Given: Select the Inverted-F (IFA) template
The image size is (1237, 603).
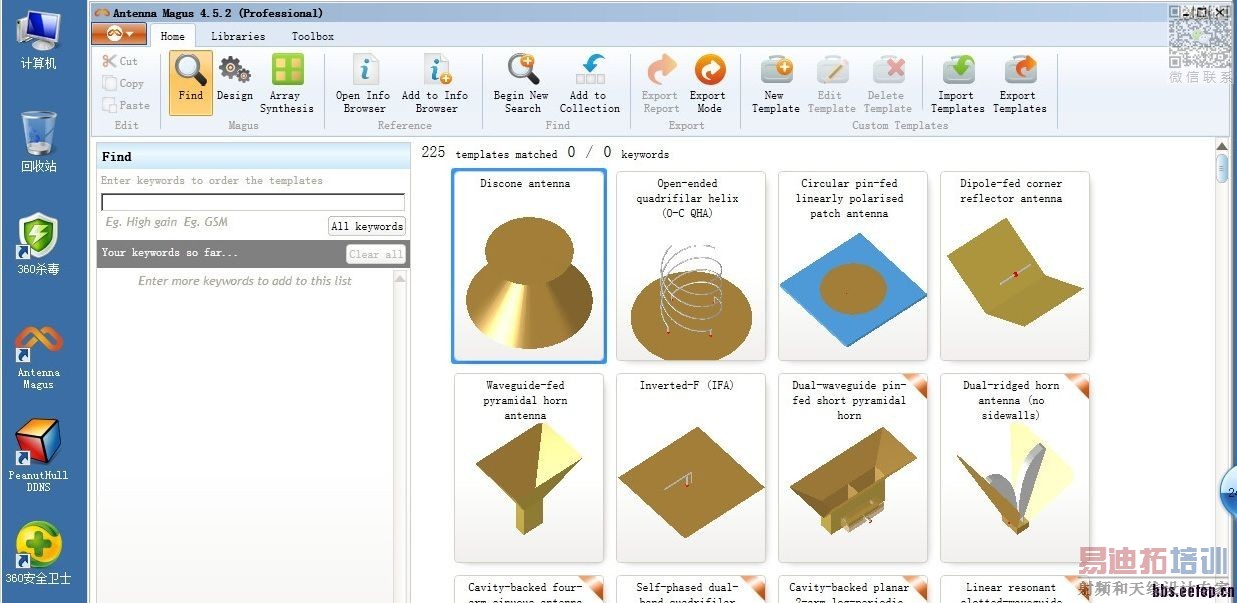Looking at the screenshot, I should [691, 468].
